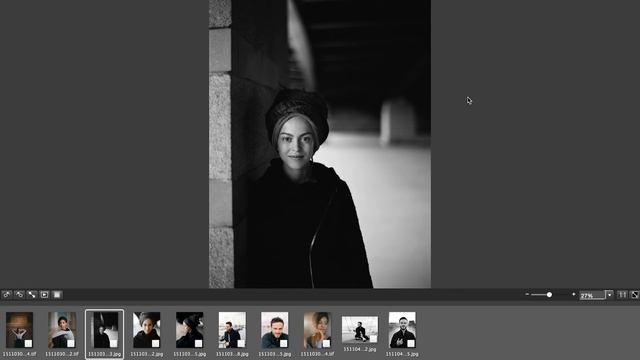The image size is (640, 360).
Task: Click the plus icon to zoom in
Action: pyautogui.click(x=573, y=294)
